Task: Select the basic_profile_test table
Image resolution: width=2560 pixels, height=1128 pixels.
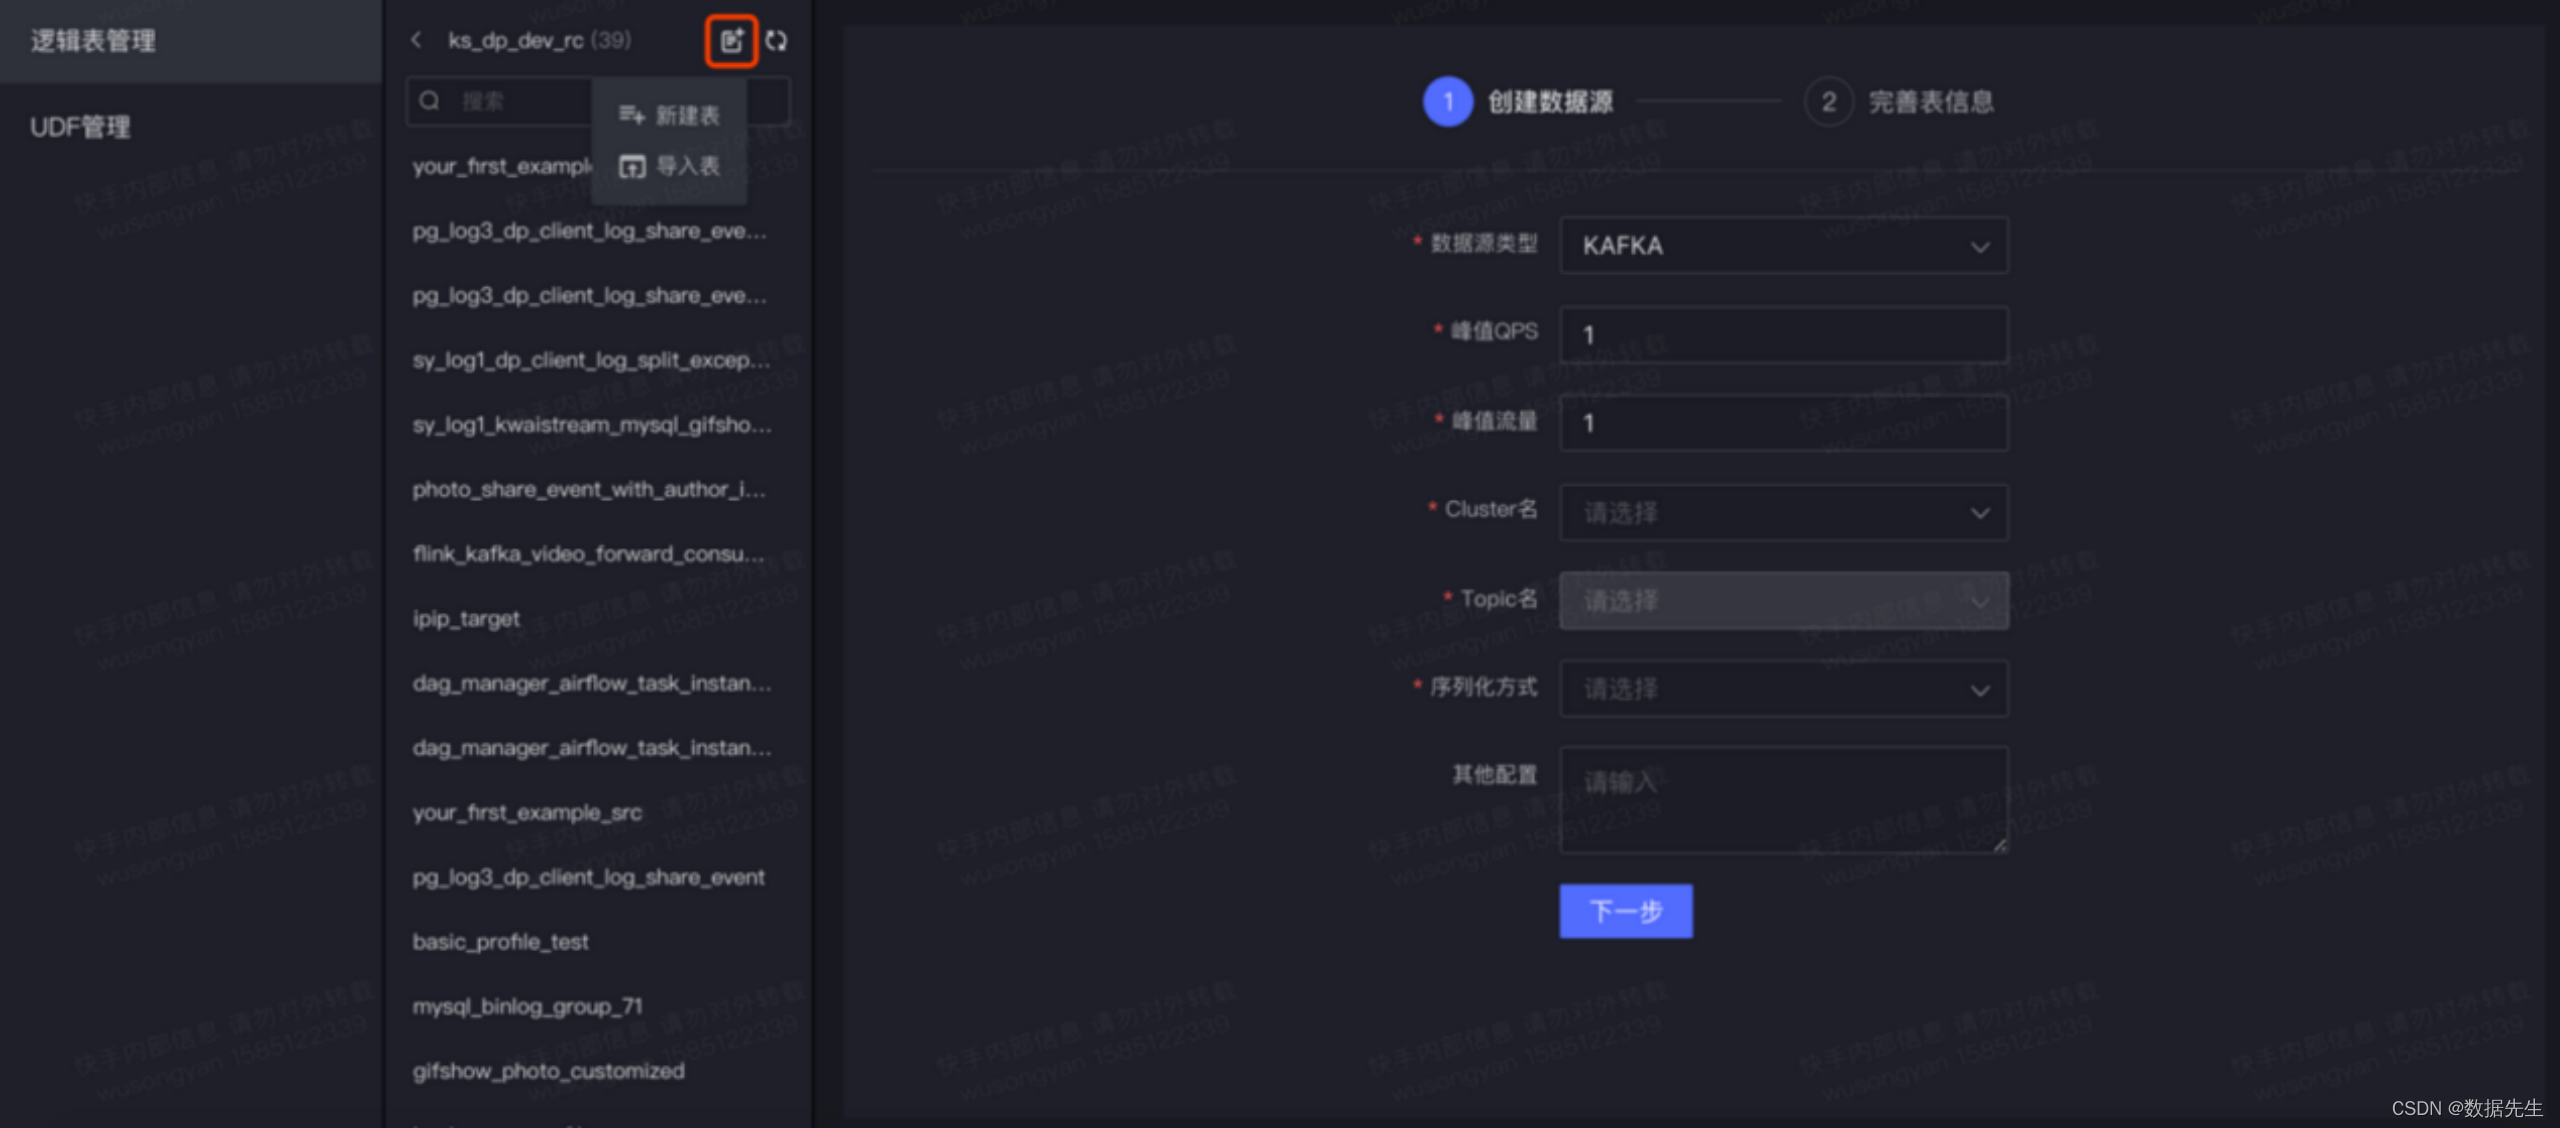Action: click(500, 942)
